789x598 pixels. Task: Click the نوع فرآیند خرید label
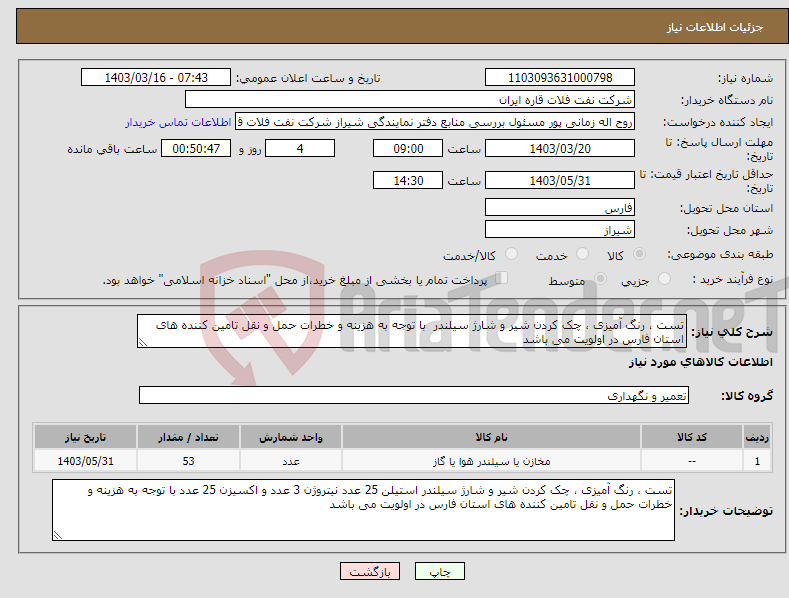[733, 279]
